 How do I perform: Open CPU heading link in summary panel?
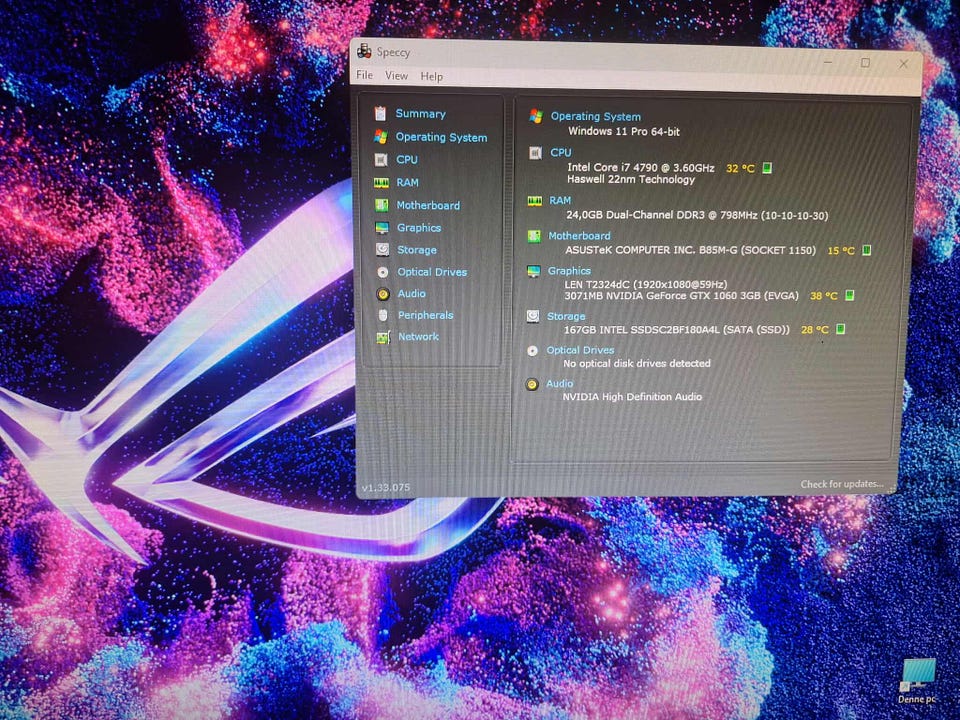(561, 152)
